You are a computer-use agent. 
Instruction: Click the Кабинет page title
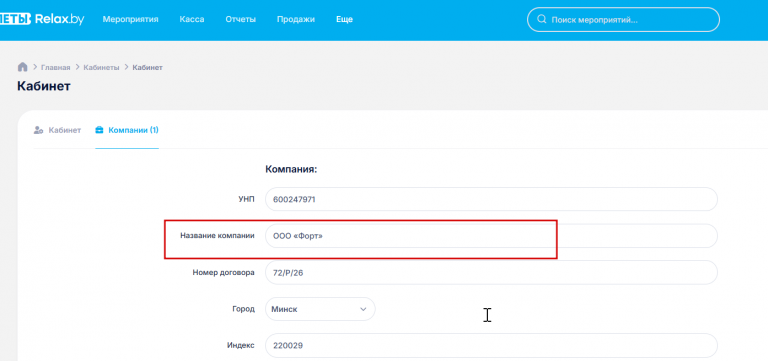pos(44,87)
